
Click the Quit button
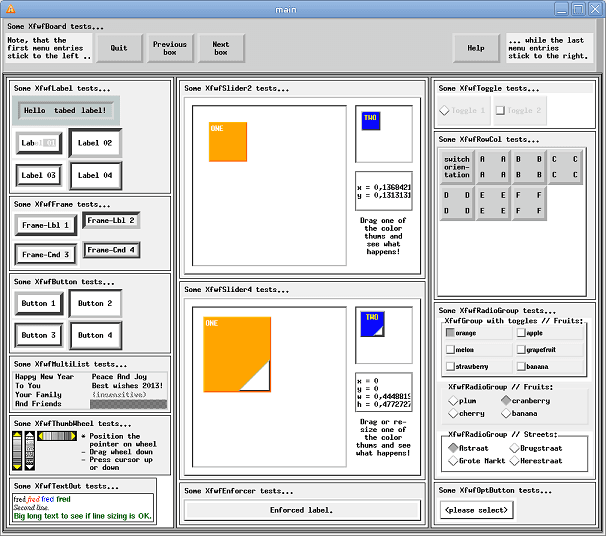coord(119,48)
